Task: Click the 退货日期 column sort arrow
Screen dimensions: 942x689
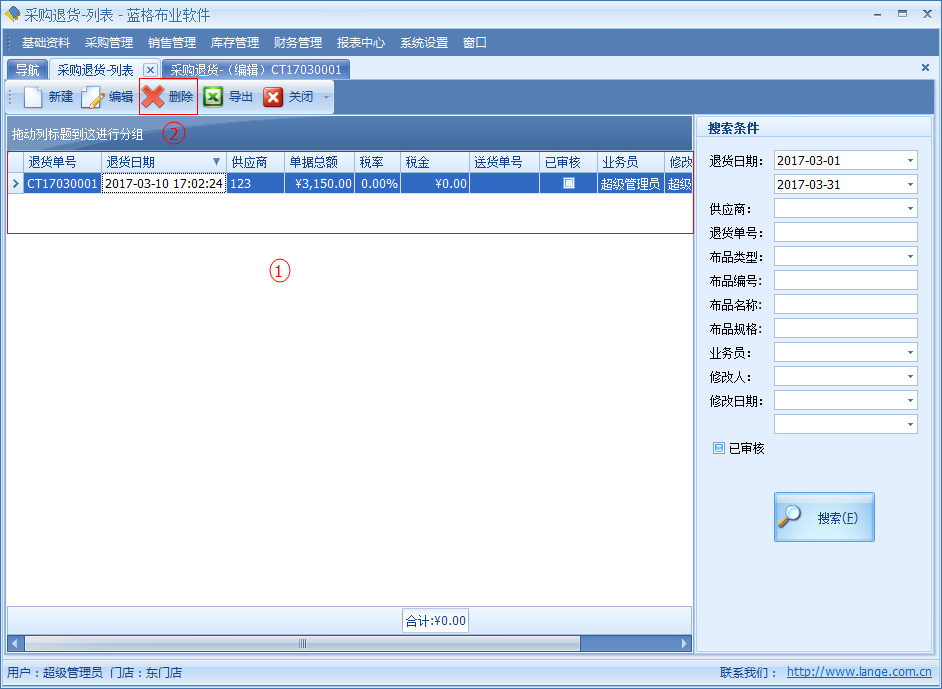Action: tap(216, 162)
